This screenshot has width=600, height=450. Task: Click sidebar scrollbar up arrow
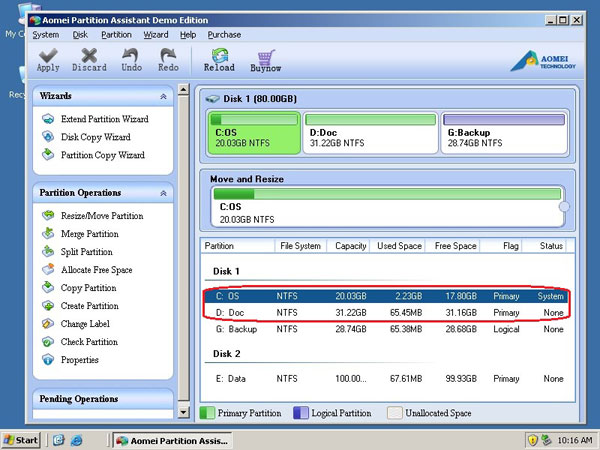coord(184,90)
